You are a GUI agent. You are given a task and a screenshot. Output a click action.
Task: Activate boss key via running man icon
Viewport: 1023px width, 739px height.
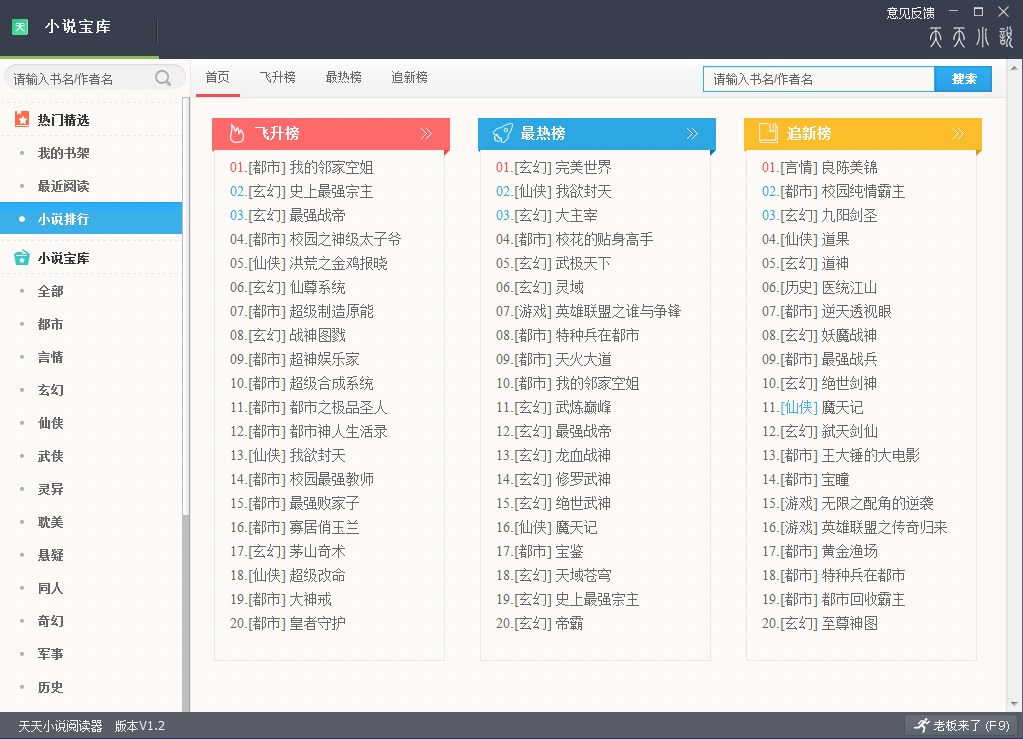922,725
